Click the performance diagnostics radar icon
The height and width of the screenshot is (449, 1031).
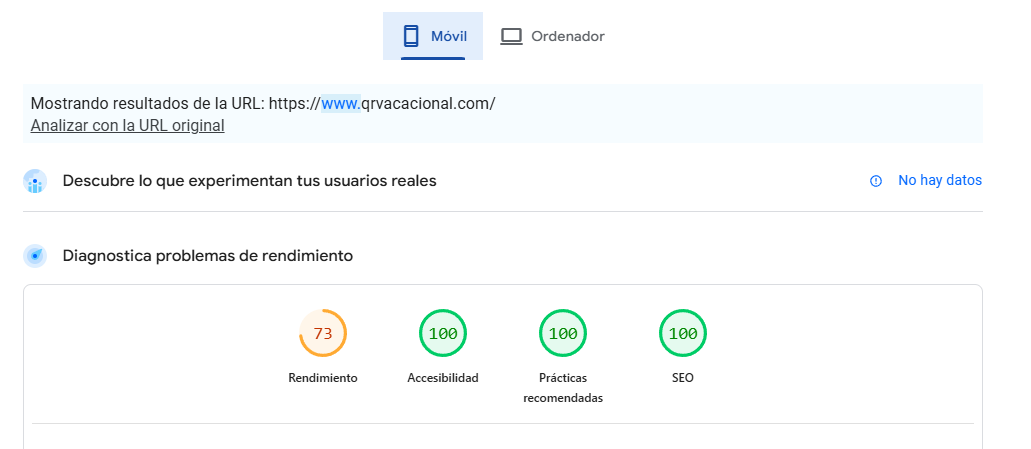[35, 256]
